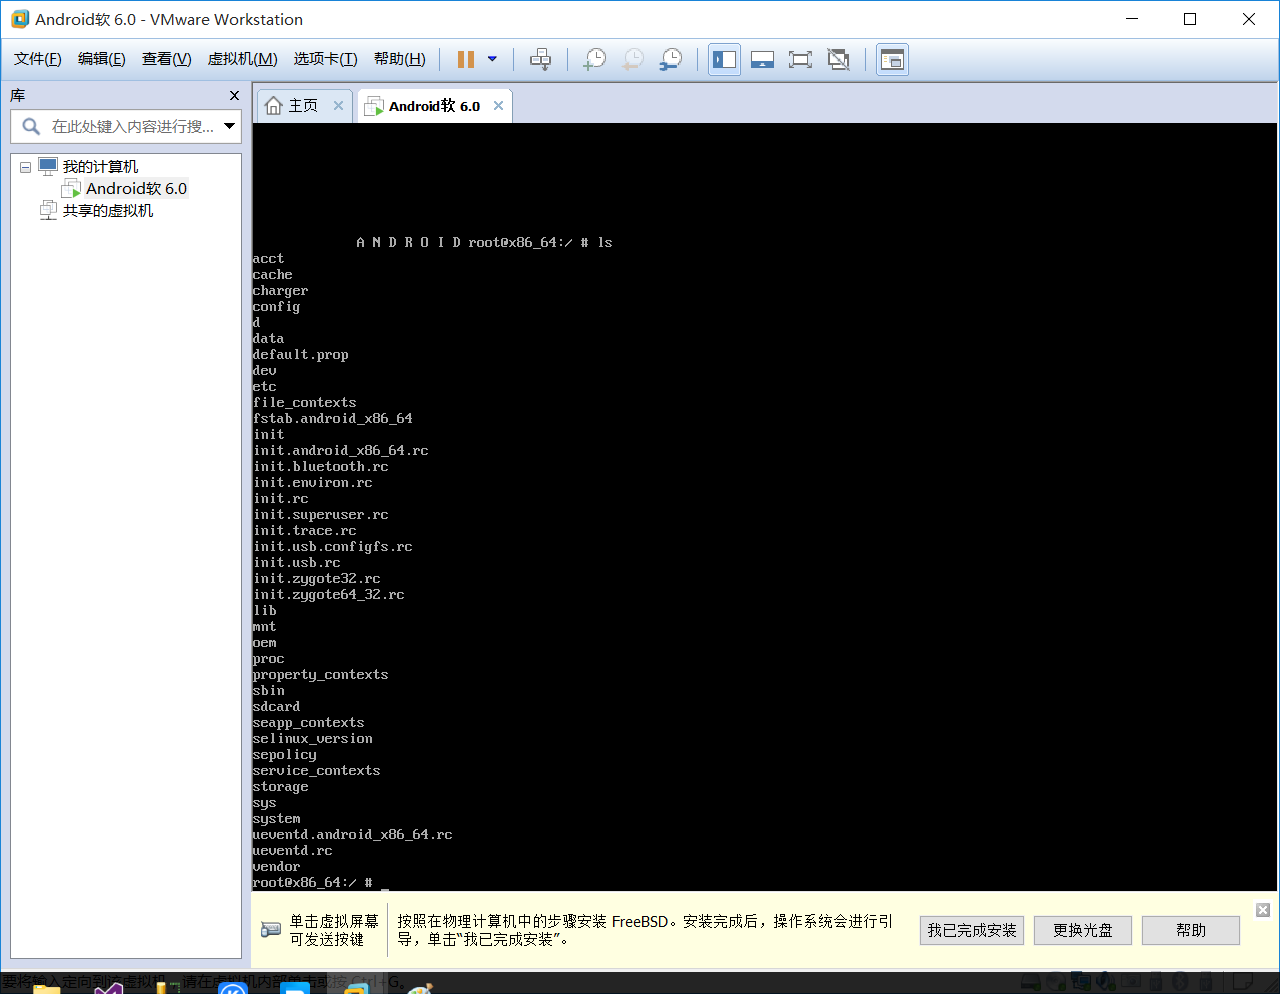Toggle the thumbnail bar view

[762, 59]
